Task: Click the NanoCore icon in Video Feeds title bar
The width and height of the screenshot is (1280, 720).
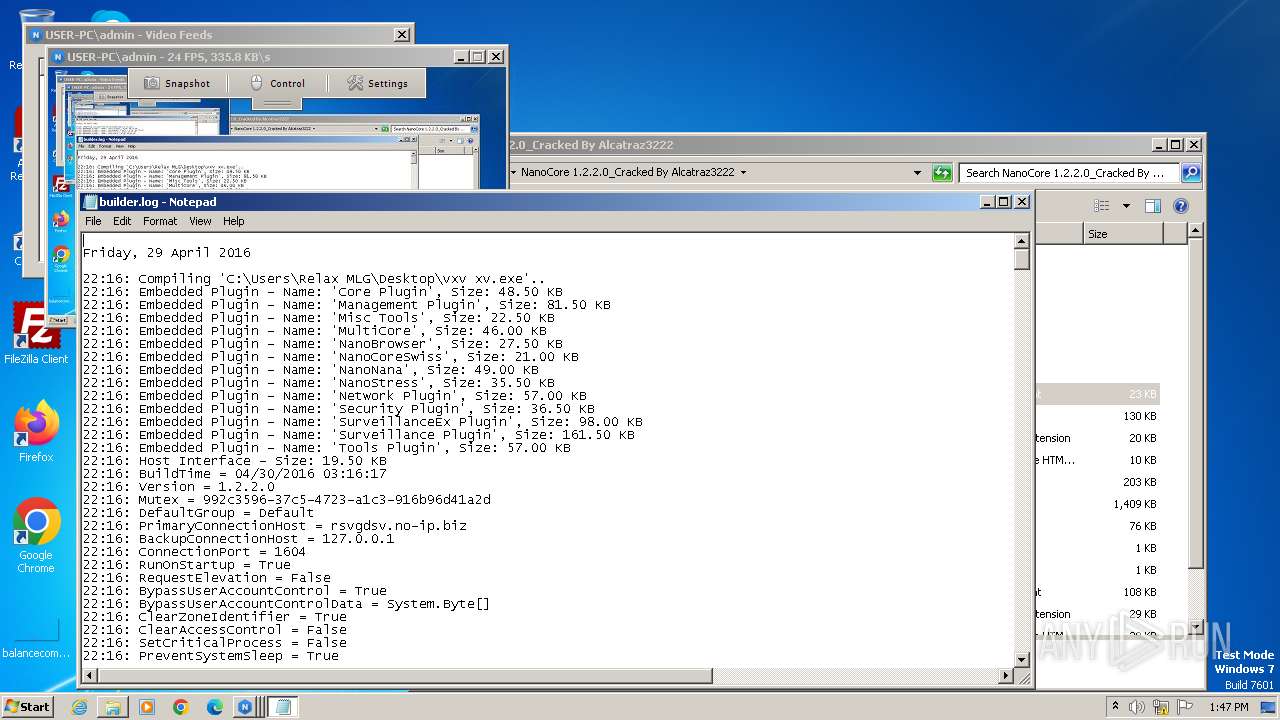Action: point(35,35)
